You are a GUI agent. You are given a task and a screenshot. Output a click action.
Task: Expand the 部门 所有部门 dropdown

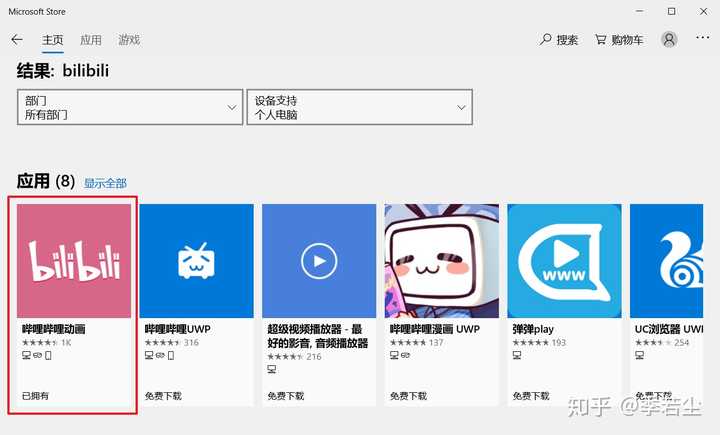(130, 107)
